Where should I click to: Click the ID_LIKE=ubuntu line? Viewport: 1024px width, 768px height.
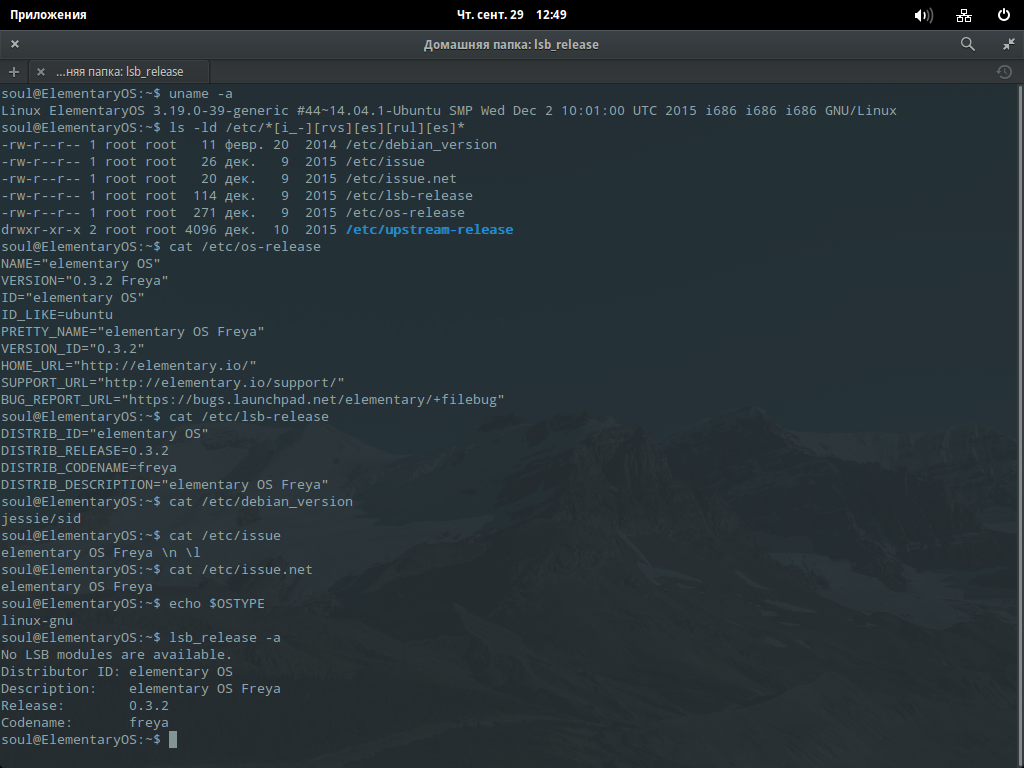[57, 315]
